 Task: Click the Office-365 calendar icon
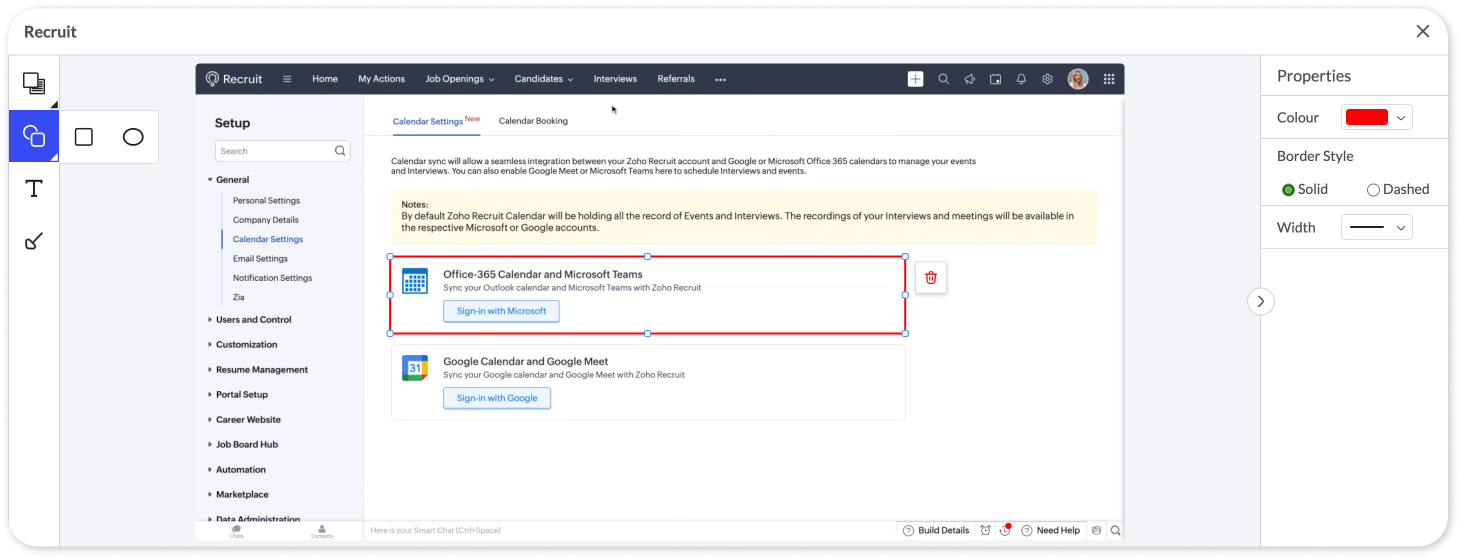pyautogui.click(x=415, y=281)
